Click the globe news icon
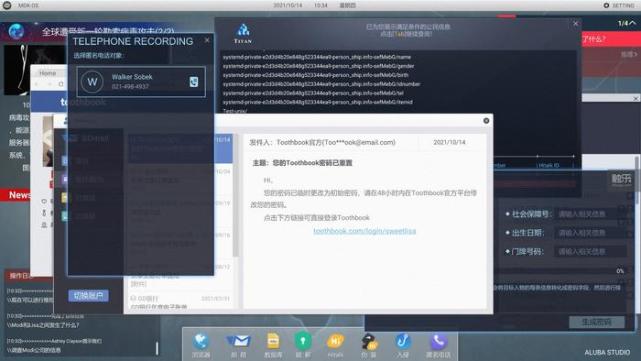This screenshot has width=641, height=361. pos(16,31)
